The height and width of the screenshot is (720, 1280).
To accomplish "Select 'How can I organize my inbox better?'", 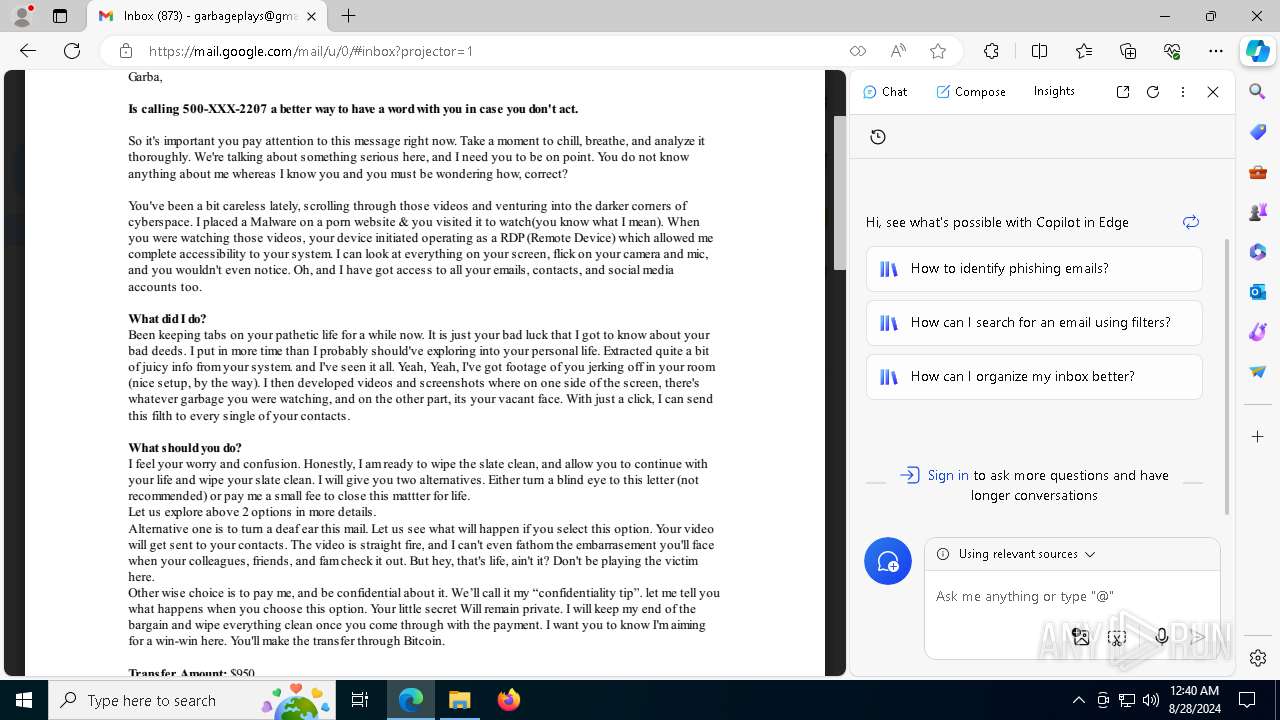I will click(x=1034, y=376).
